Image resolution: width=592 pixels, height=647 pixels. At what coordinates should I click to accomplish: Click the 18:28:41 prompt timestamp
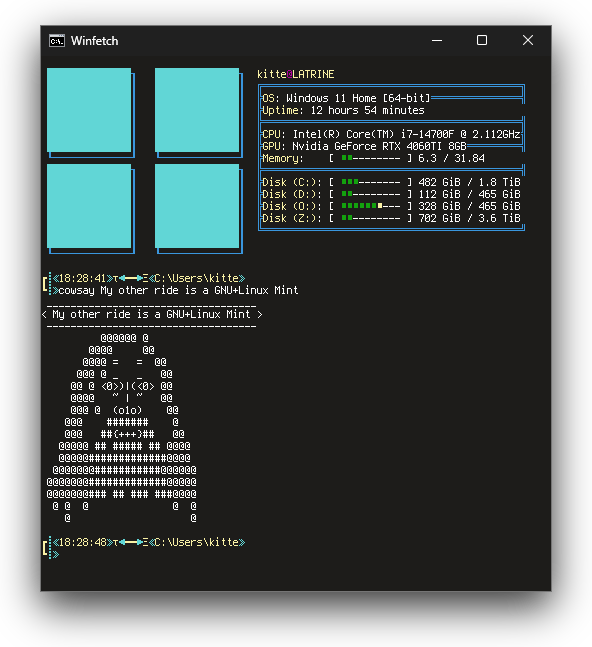[x=83, y=278]
